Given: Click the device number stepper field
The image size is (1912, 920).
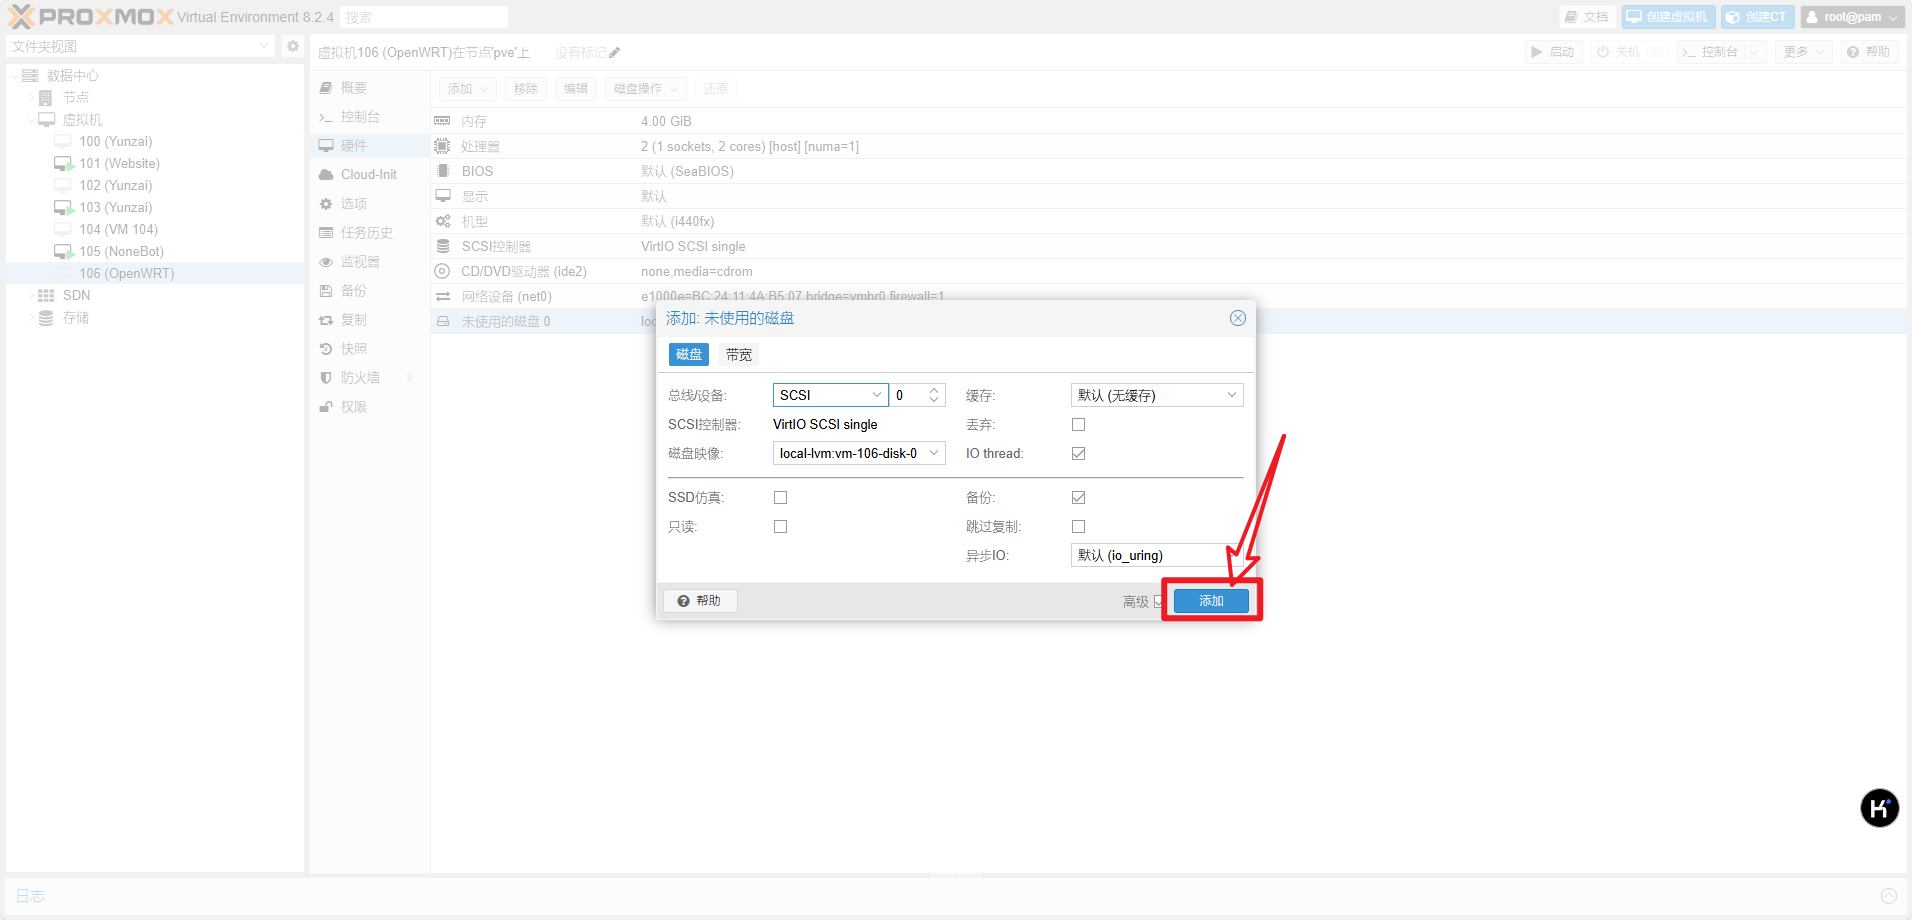Looking at the screenshot, I should coord(910,395).
